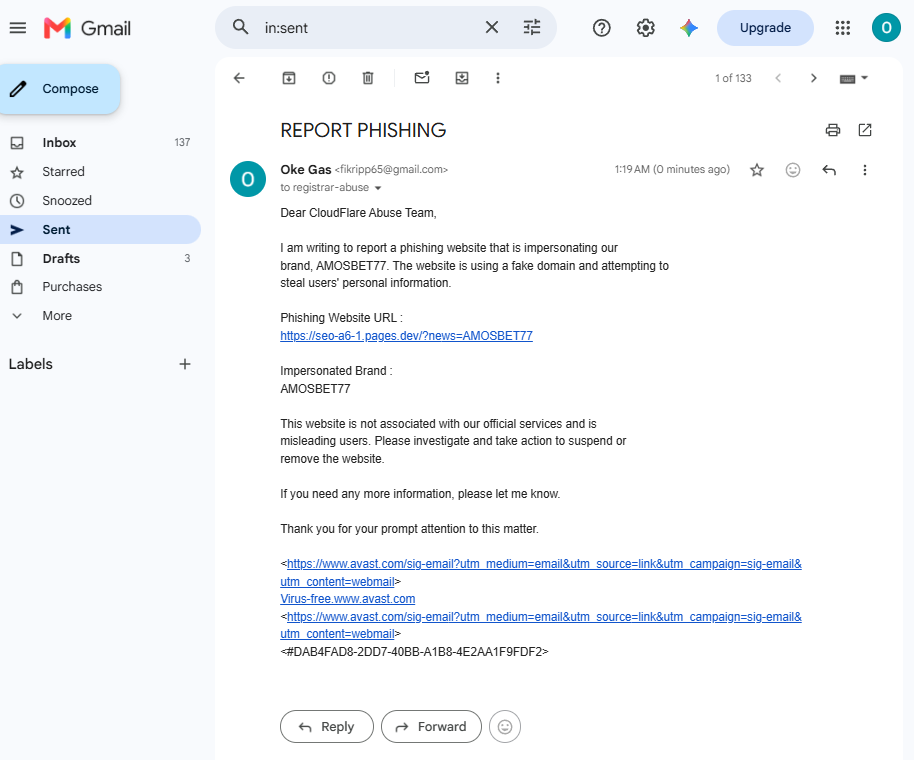
Task: Go to the newer conversation arrow
Action: coord(778,78)
